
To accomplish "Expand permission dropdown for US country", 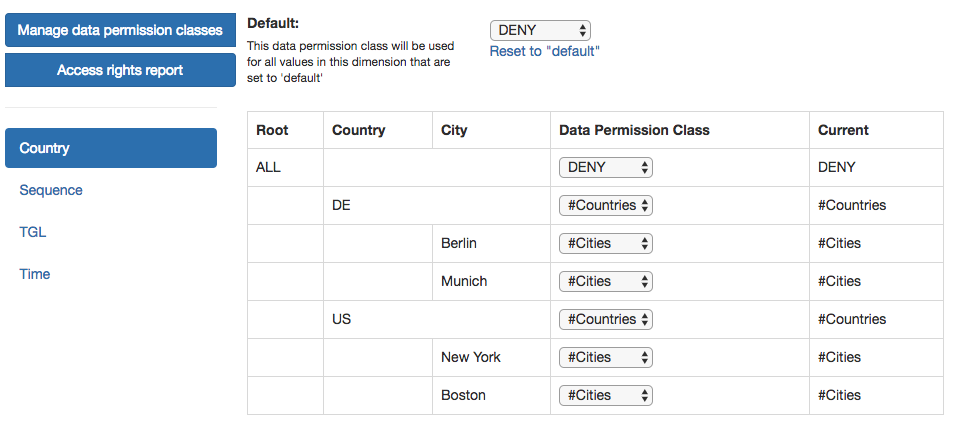I will [x=605, y=319].
